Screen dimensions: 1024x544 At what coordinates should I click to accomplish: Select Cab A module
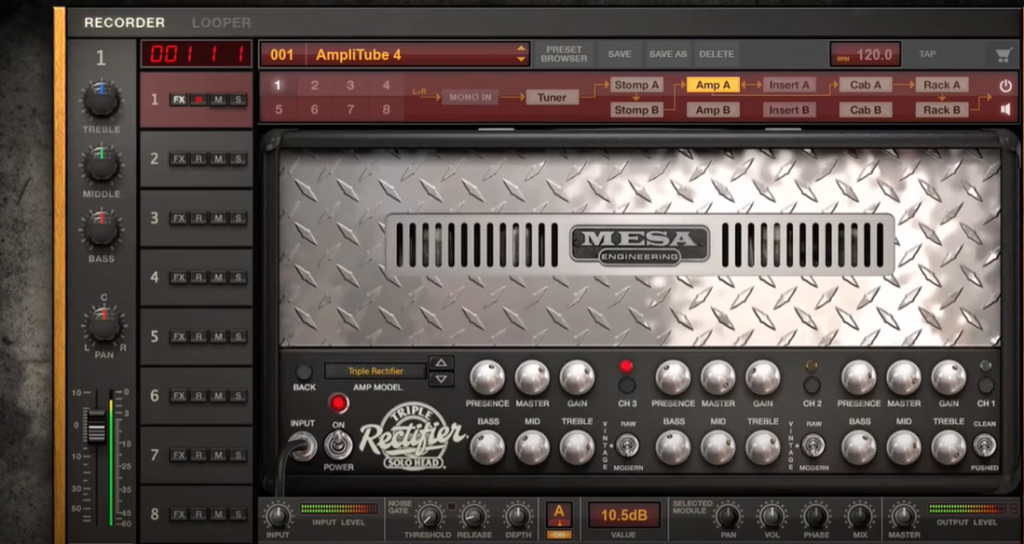click(x=865, y=85)
